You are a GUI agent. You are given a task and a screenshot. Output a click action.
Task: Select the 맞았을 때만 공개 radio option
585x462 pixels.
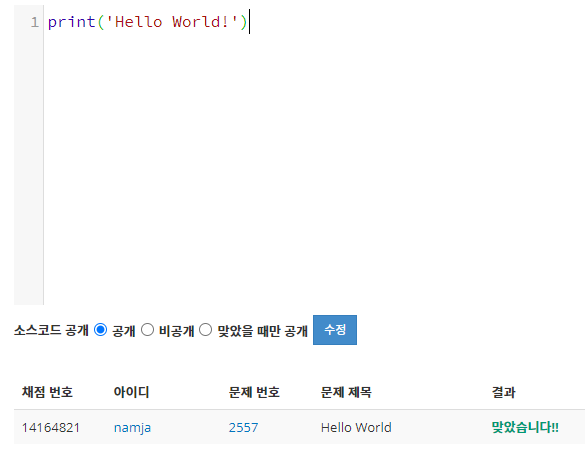click(x=205, y=330)
